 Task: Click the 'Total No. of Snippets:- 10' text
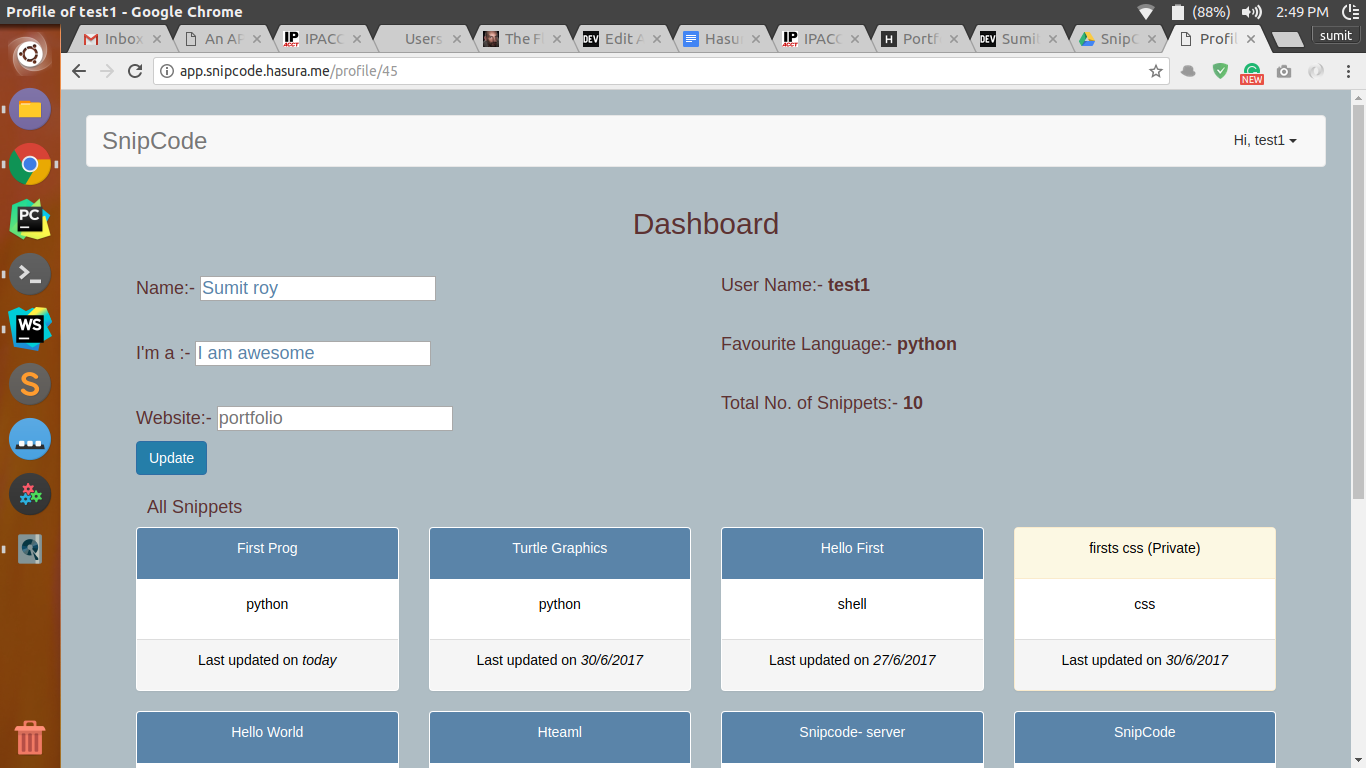[x=822, y=403]
